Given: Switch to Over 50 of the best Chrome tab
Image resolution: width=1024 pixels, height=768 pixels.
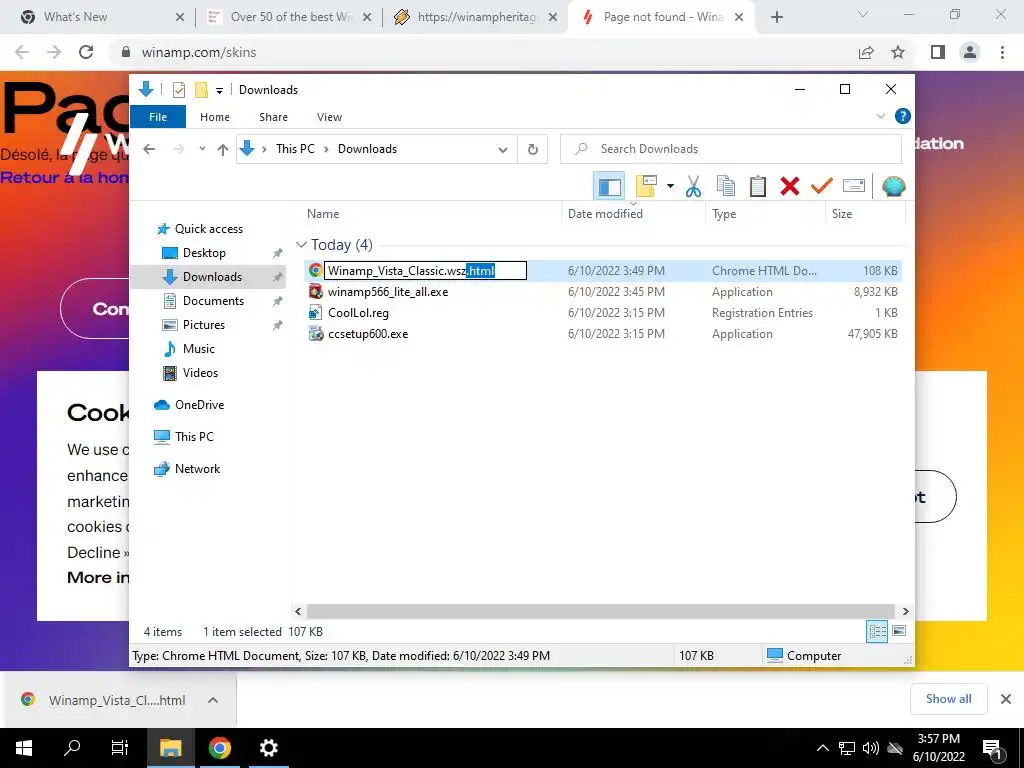Looking at the screenshot, I should click(287, 17).
